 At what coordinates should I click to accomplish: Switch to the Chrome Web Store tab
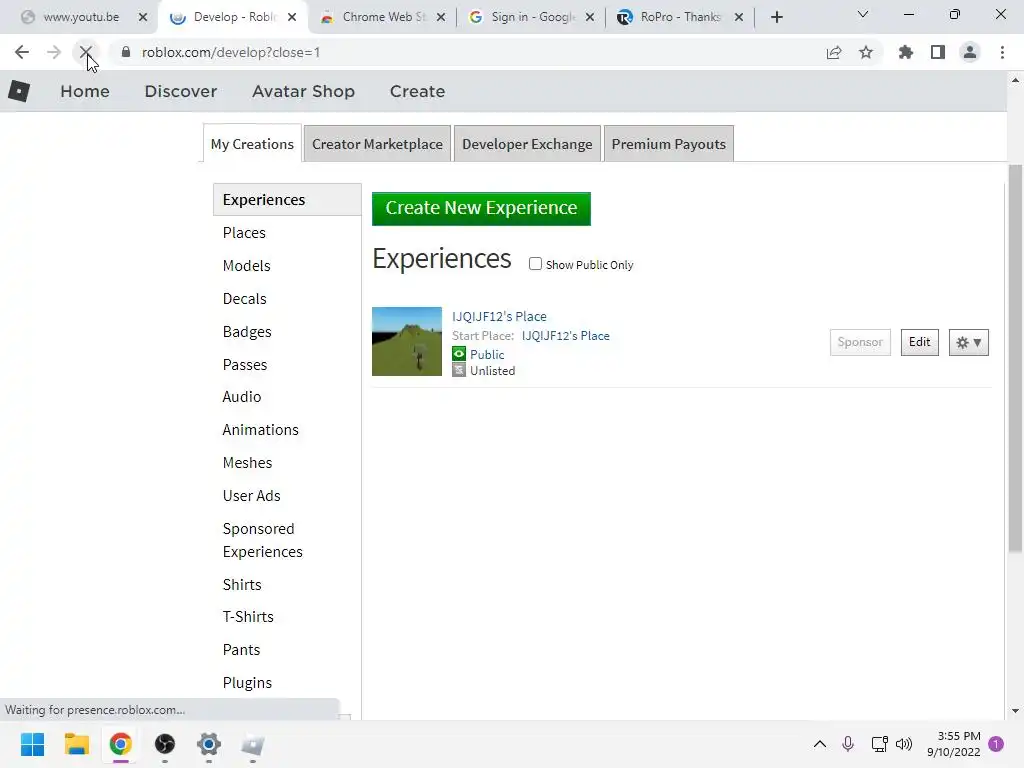coord(384,17)
